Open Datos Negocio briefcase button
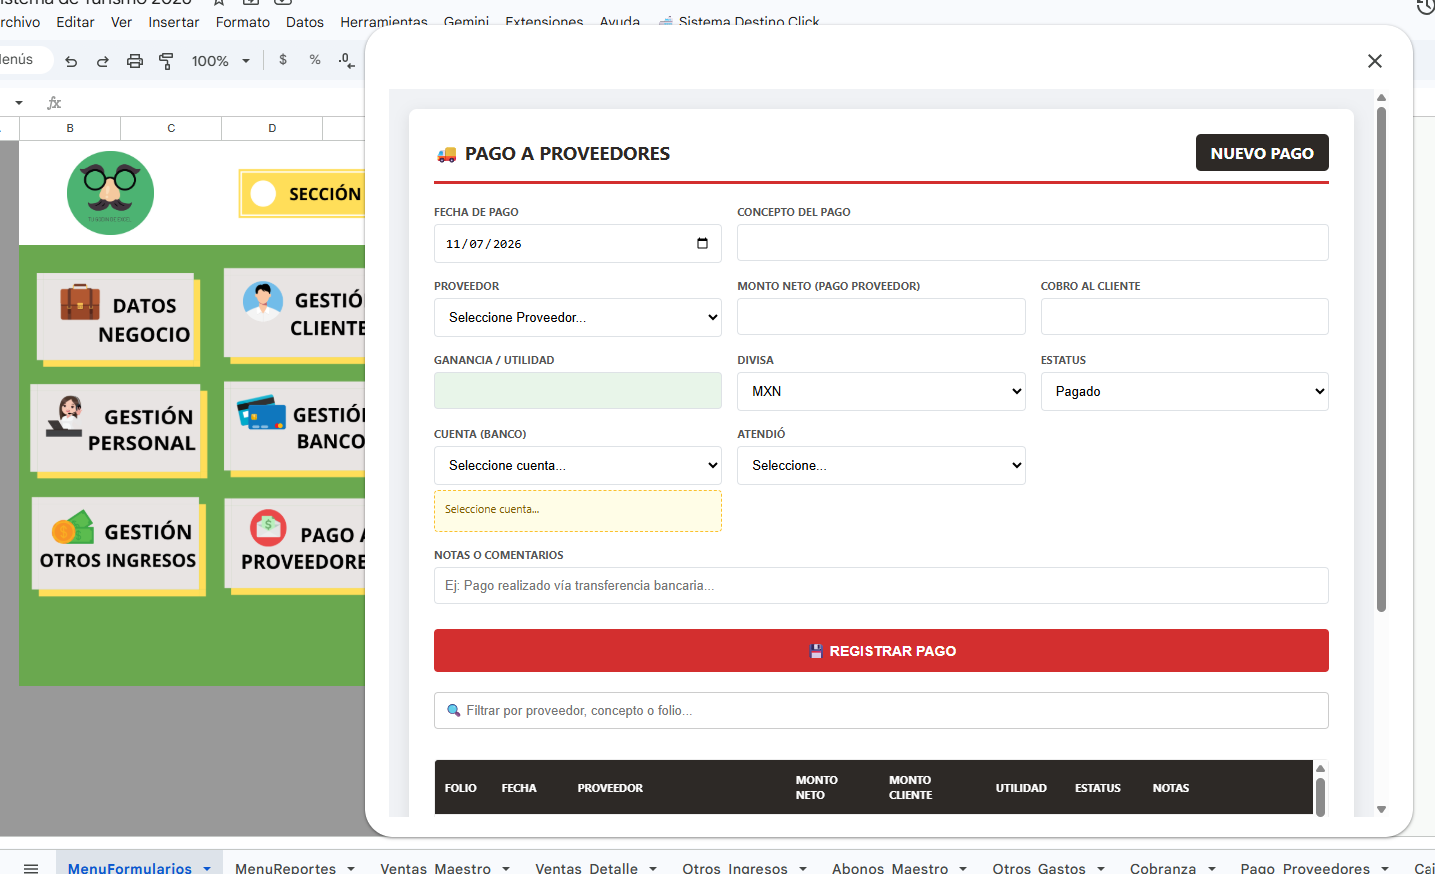1435x874 pixels. tap(118, 318)
